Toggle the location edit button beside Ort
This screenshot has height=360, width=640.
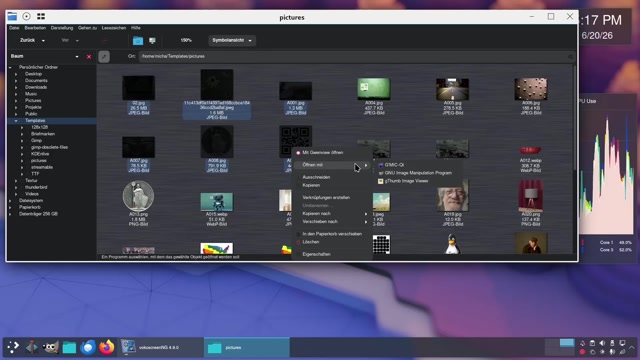pos(104,57)
